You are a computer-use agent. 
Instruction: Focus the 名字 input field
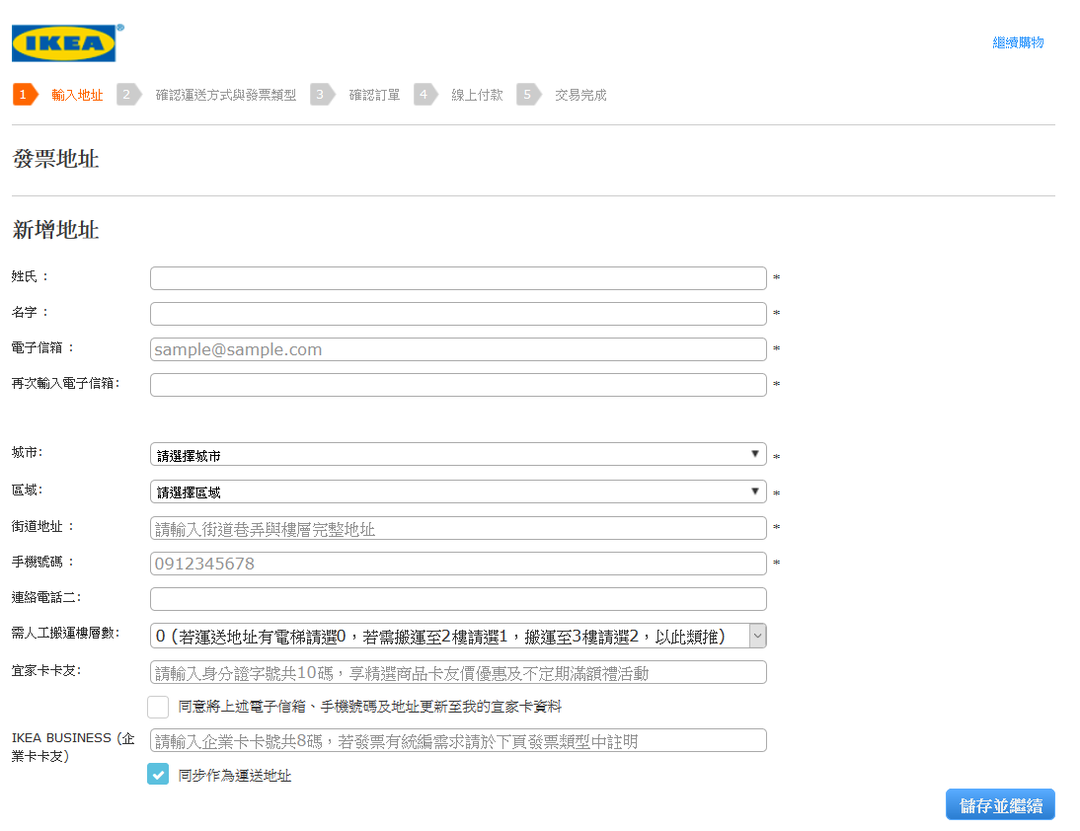458,314
